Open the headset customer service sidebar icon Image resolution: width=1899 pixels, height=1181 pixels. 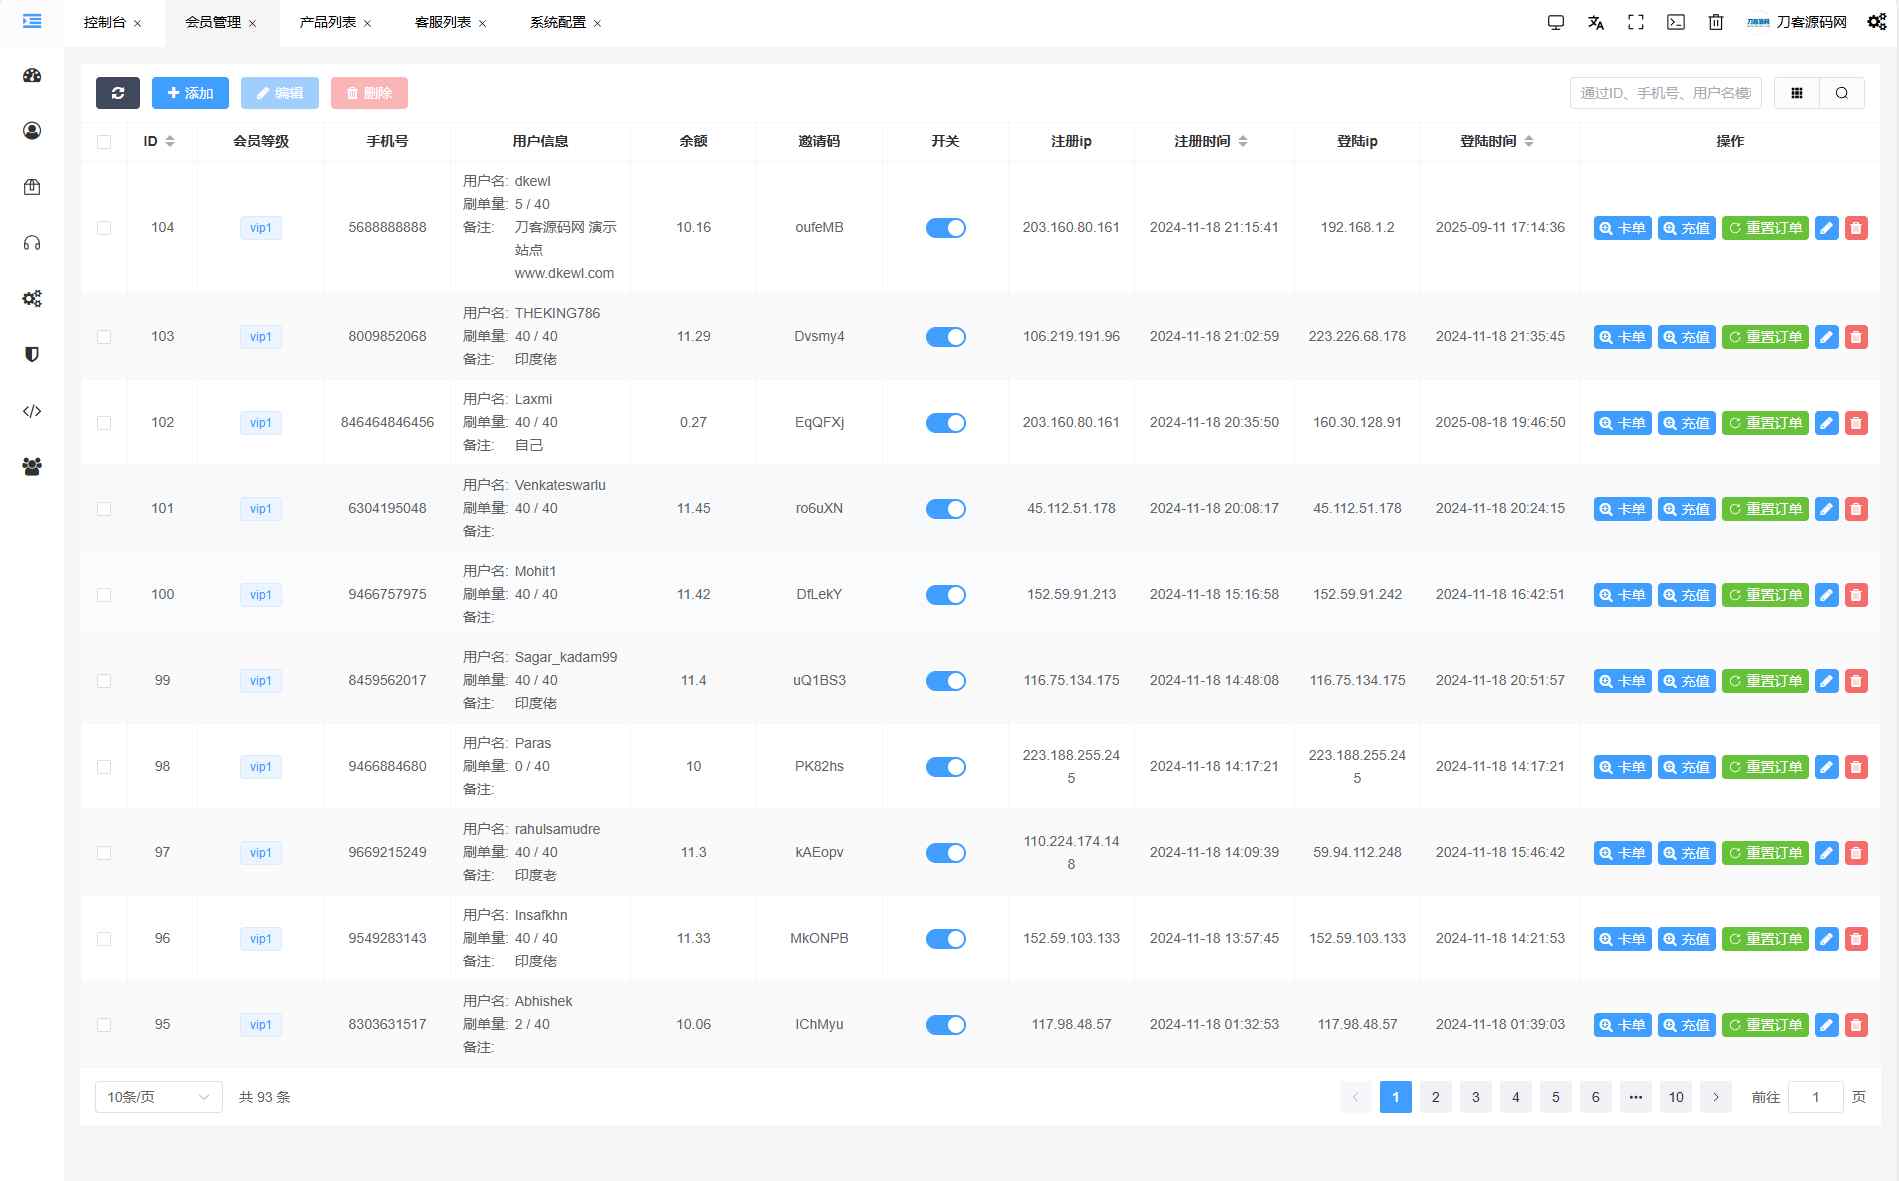(32, 241)
